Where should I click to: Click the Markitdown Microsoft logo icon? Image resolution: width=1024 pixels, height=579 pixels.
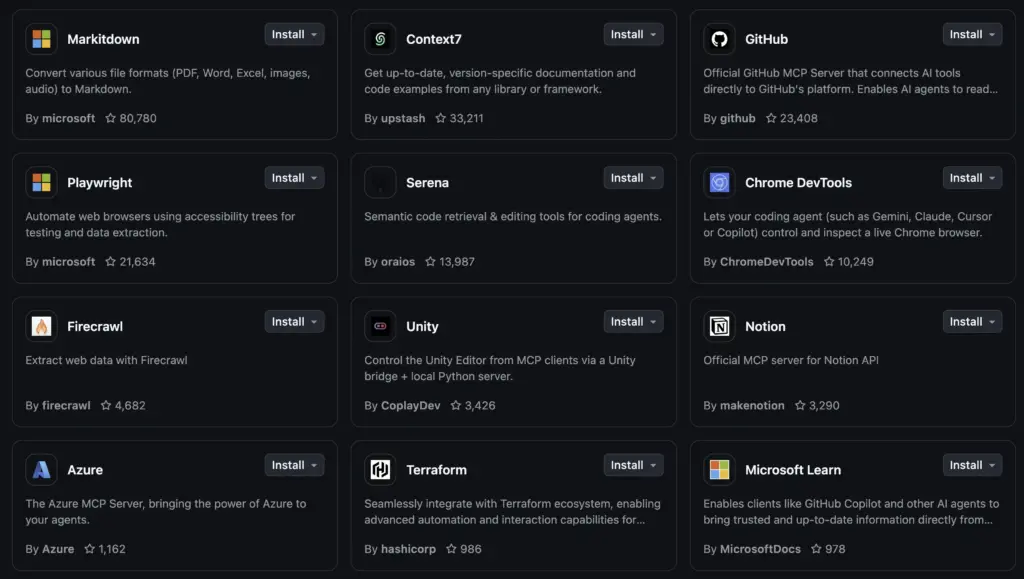coord(41,39)
